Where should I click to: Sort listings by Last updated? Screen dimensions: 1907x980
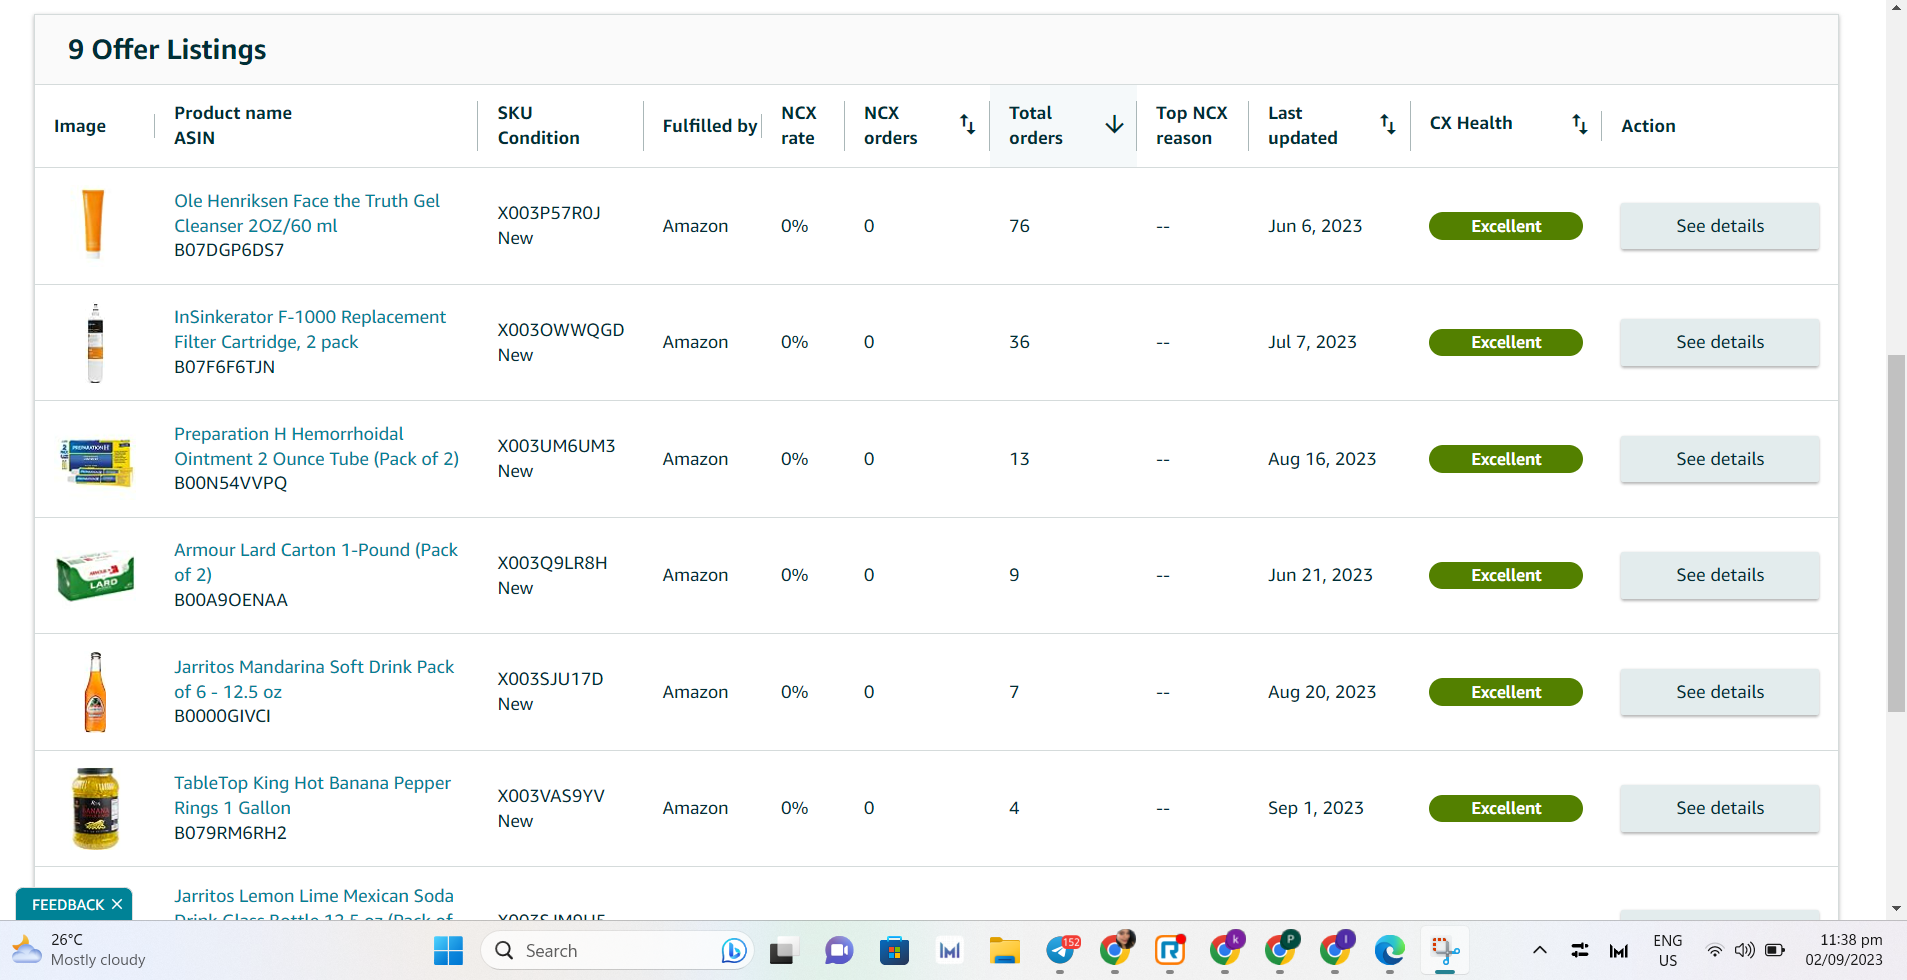click(1387, 124)
